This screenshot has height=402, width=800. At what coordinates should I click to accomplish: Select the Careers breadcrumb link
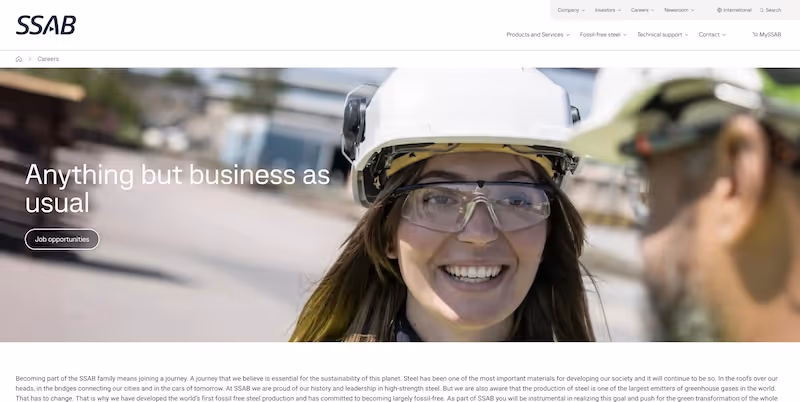click(x=48, y=59)
